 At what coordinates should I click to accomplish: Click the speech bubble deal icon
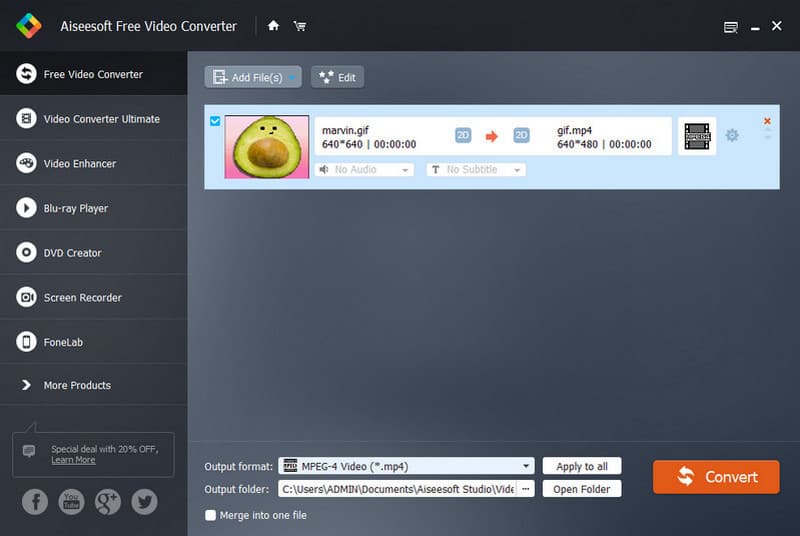(29, 450)
